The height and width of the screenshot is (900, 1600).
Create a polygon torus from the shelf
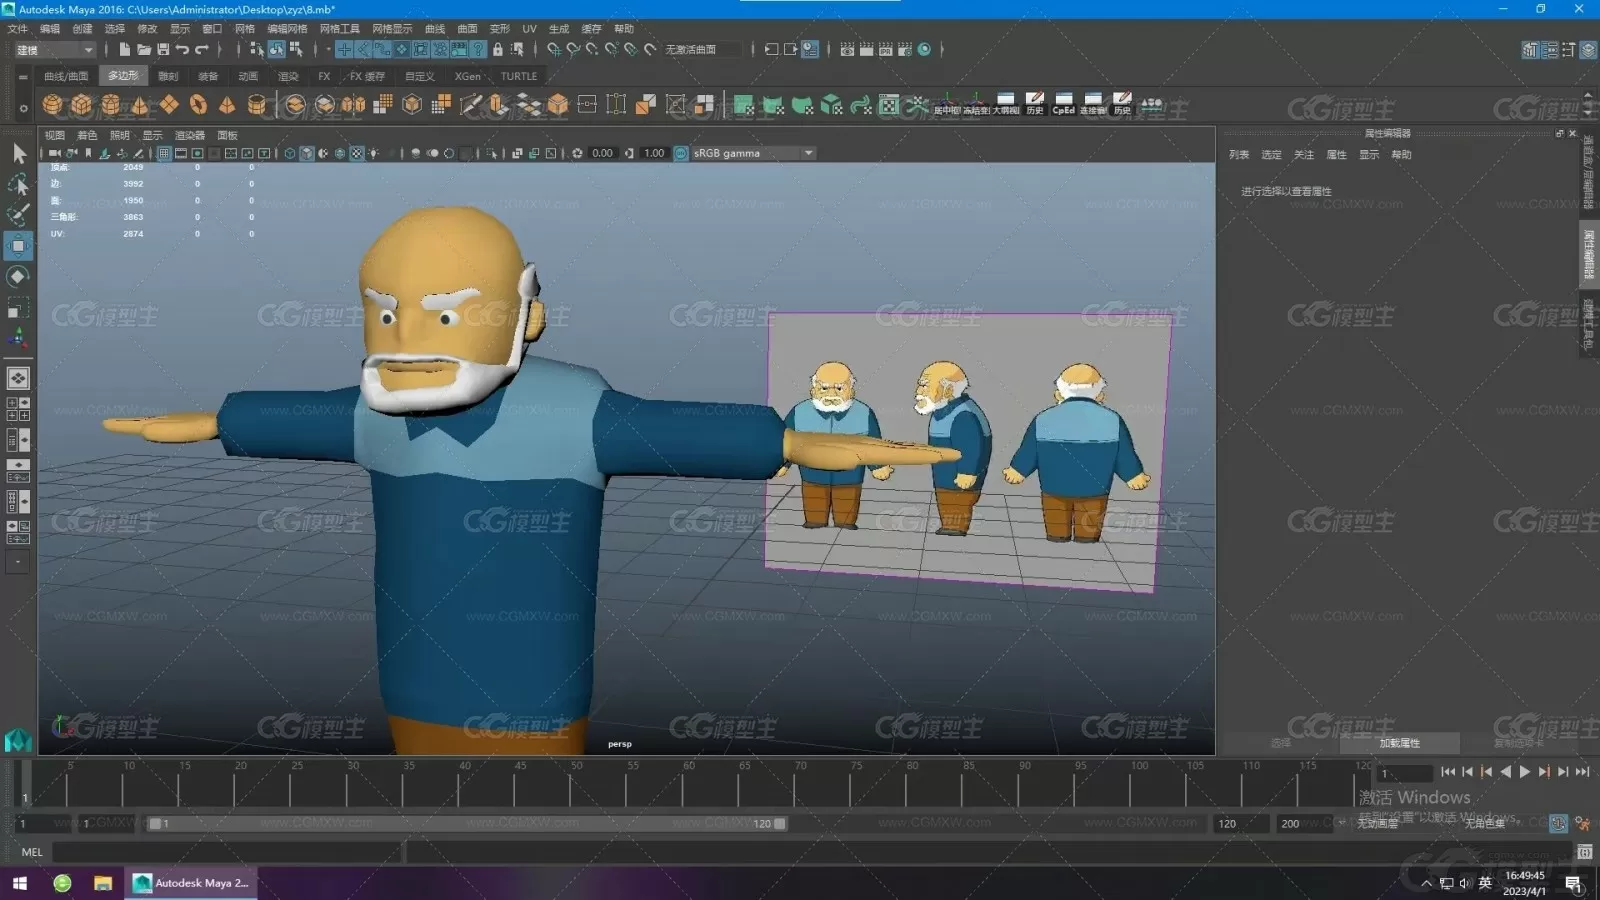[198, 104]
